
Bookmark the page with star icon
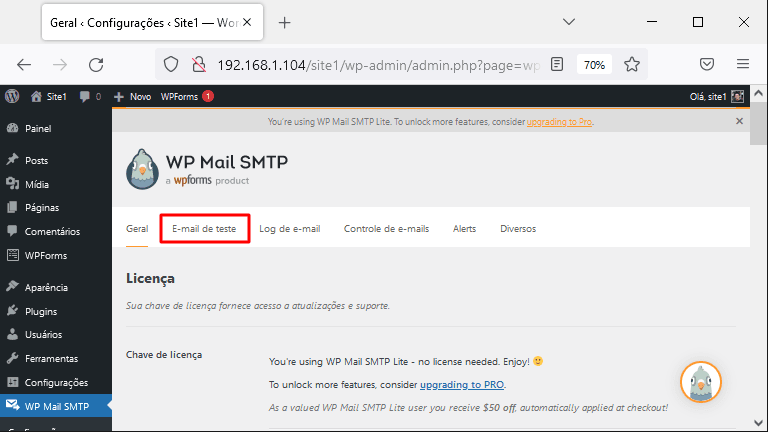(631, 64)
